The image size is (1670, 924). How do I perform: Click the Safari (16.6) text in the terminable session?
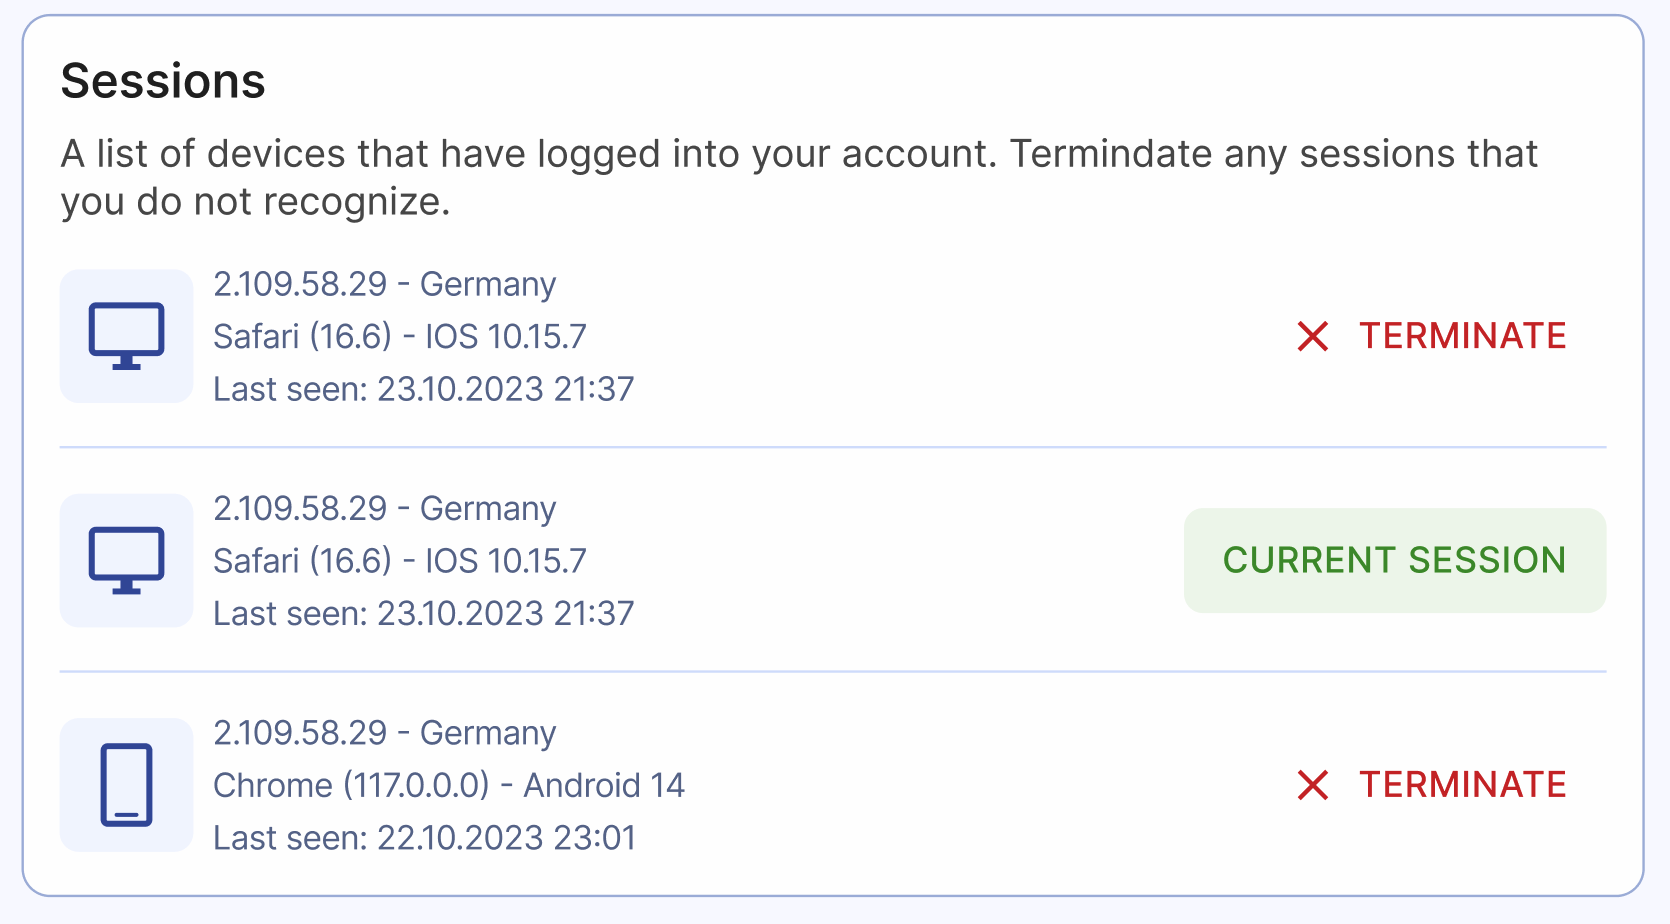[x=302, y=336]
